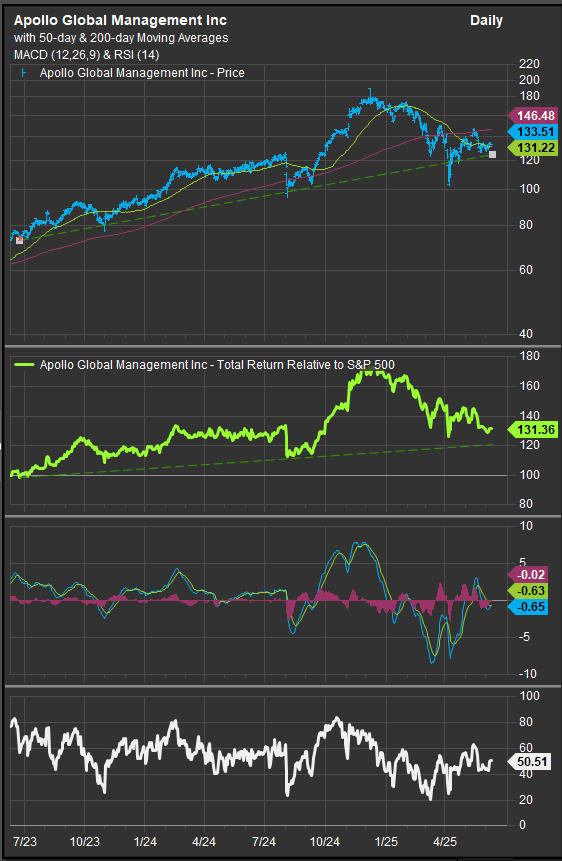562x861 pixels.
Task: Select the 146.48 200-day average value tag
Action: coord(532,116)
